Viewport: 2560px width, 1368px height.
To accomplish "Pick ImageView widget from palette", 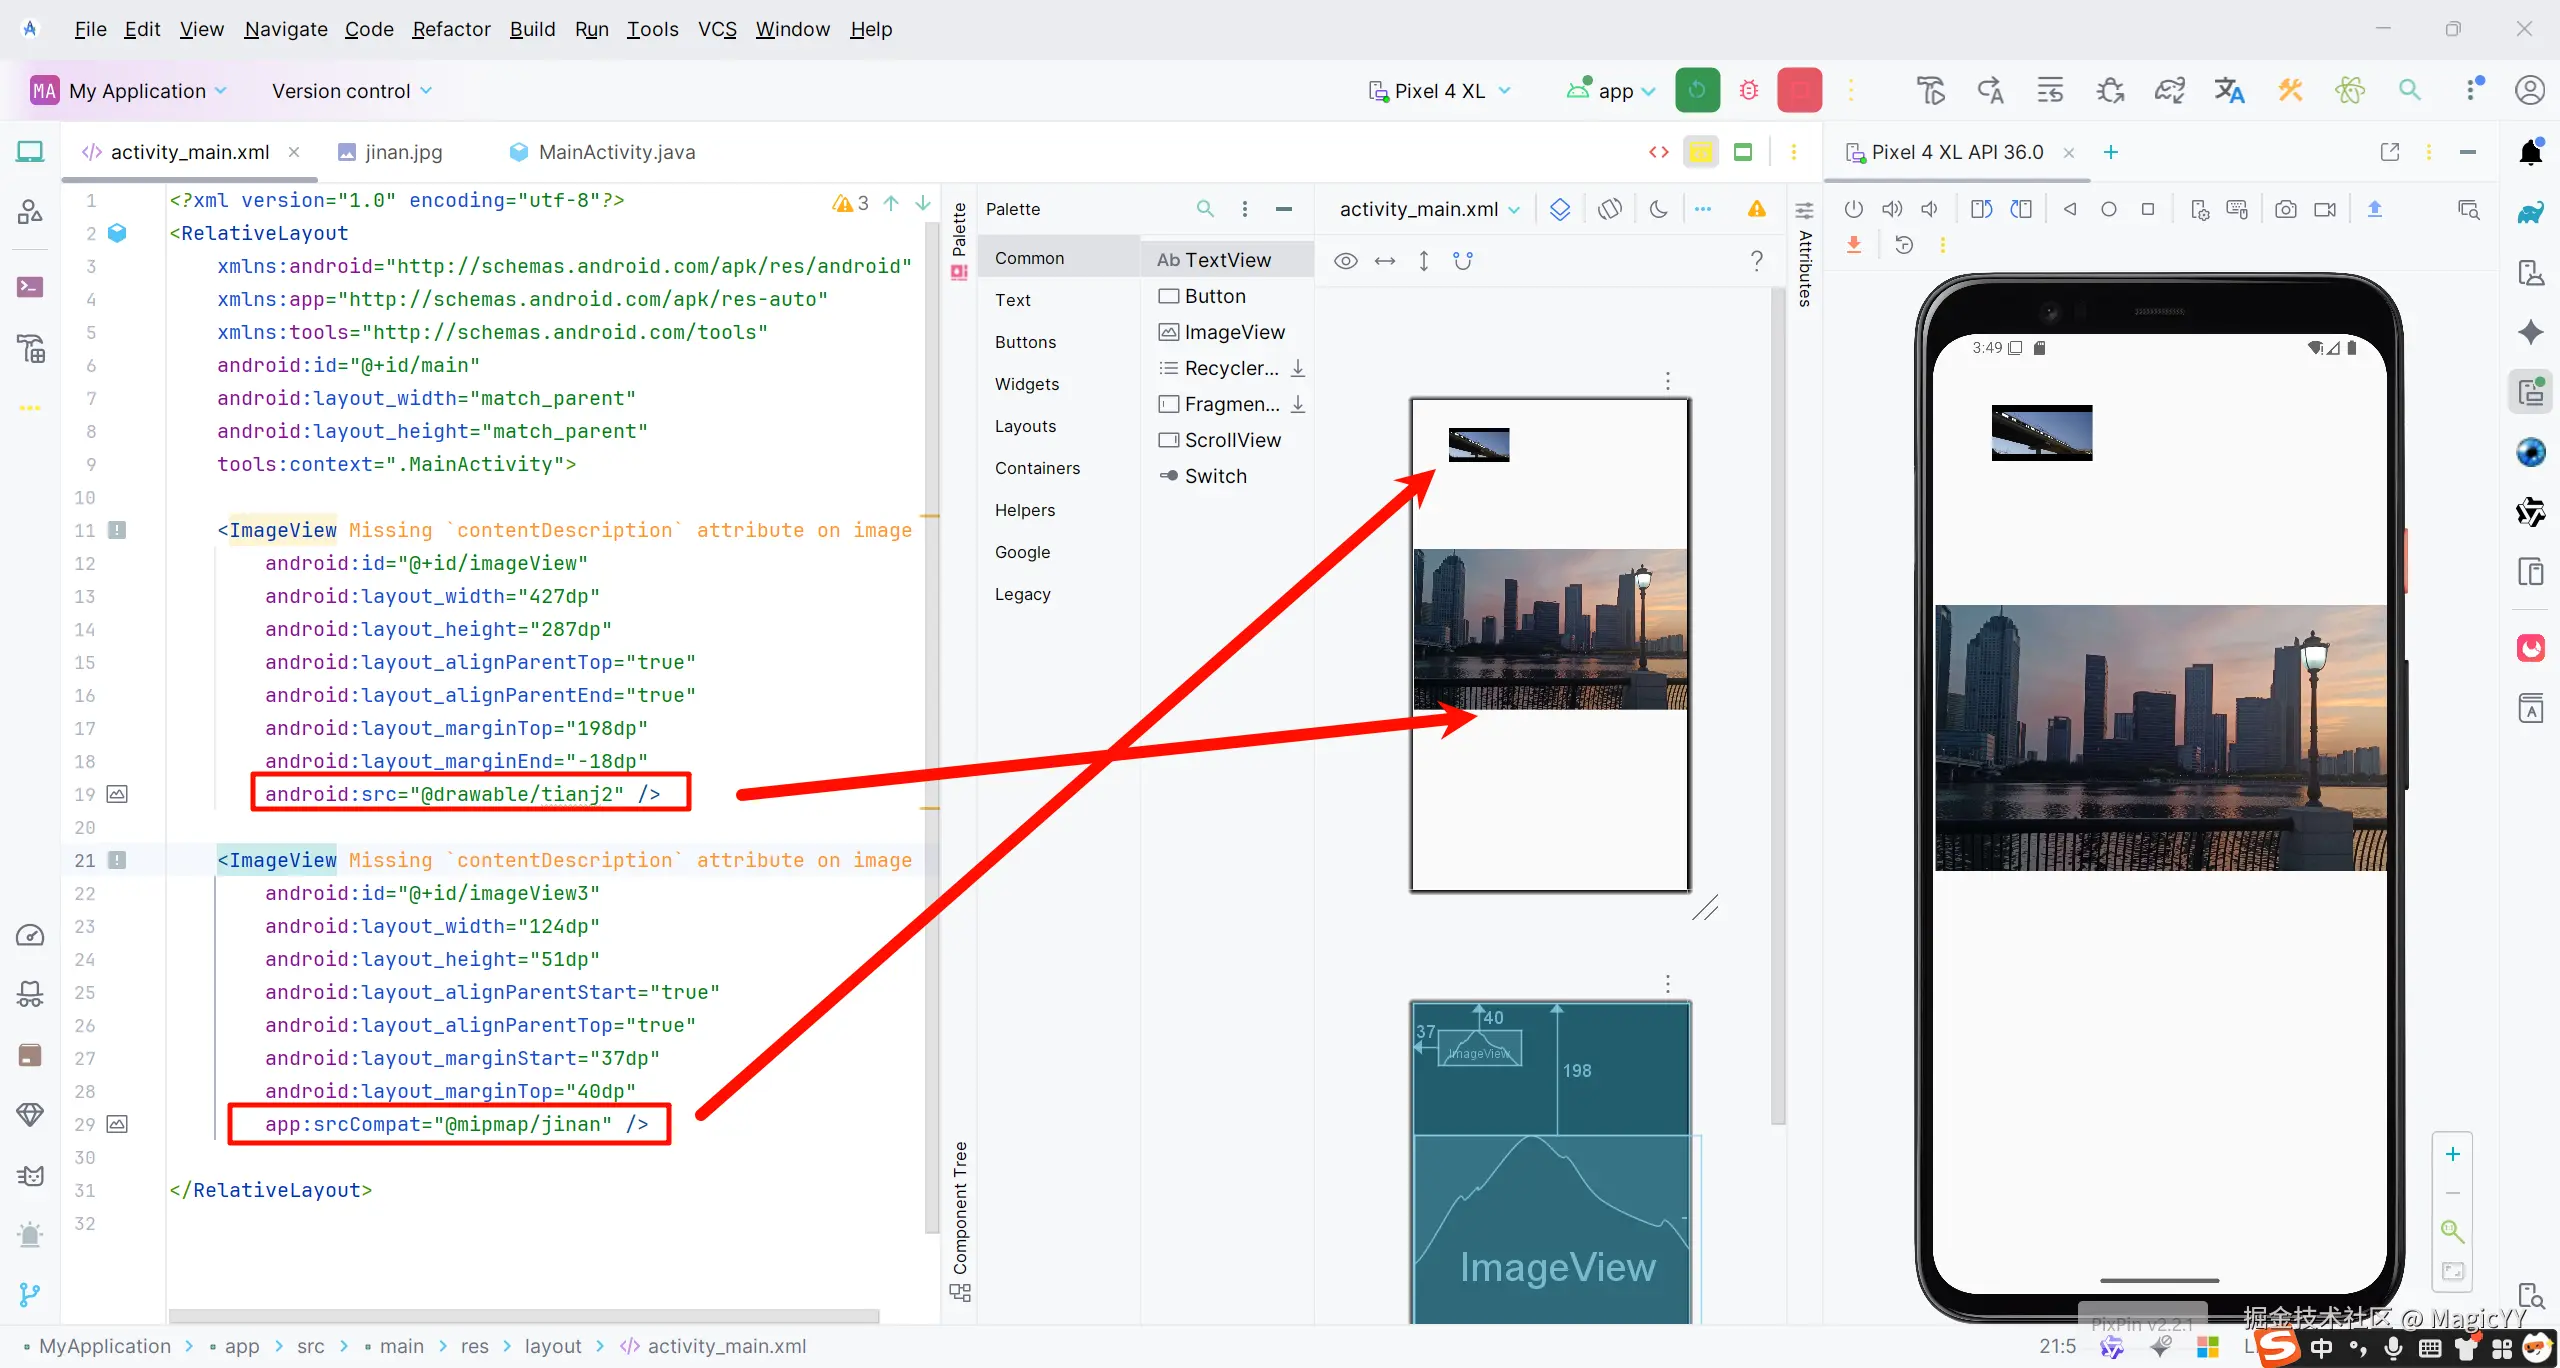I will click(1232, 332).
